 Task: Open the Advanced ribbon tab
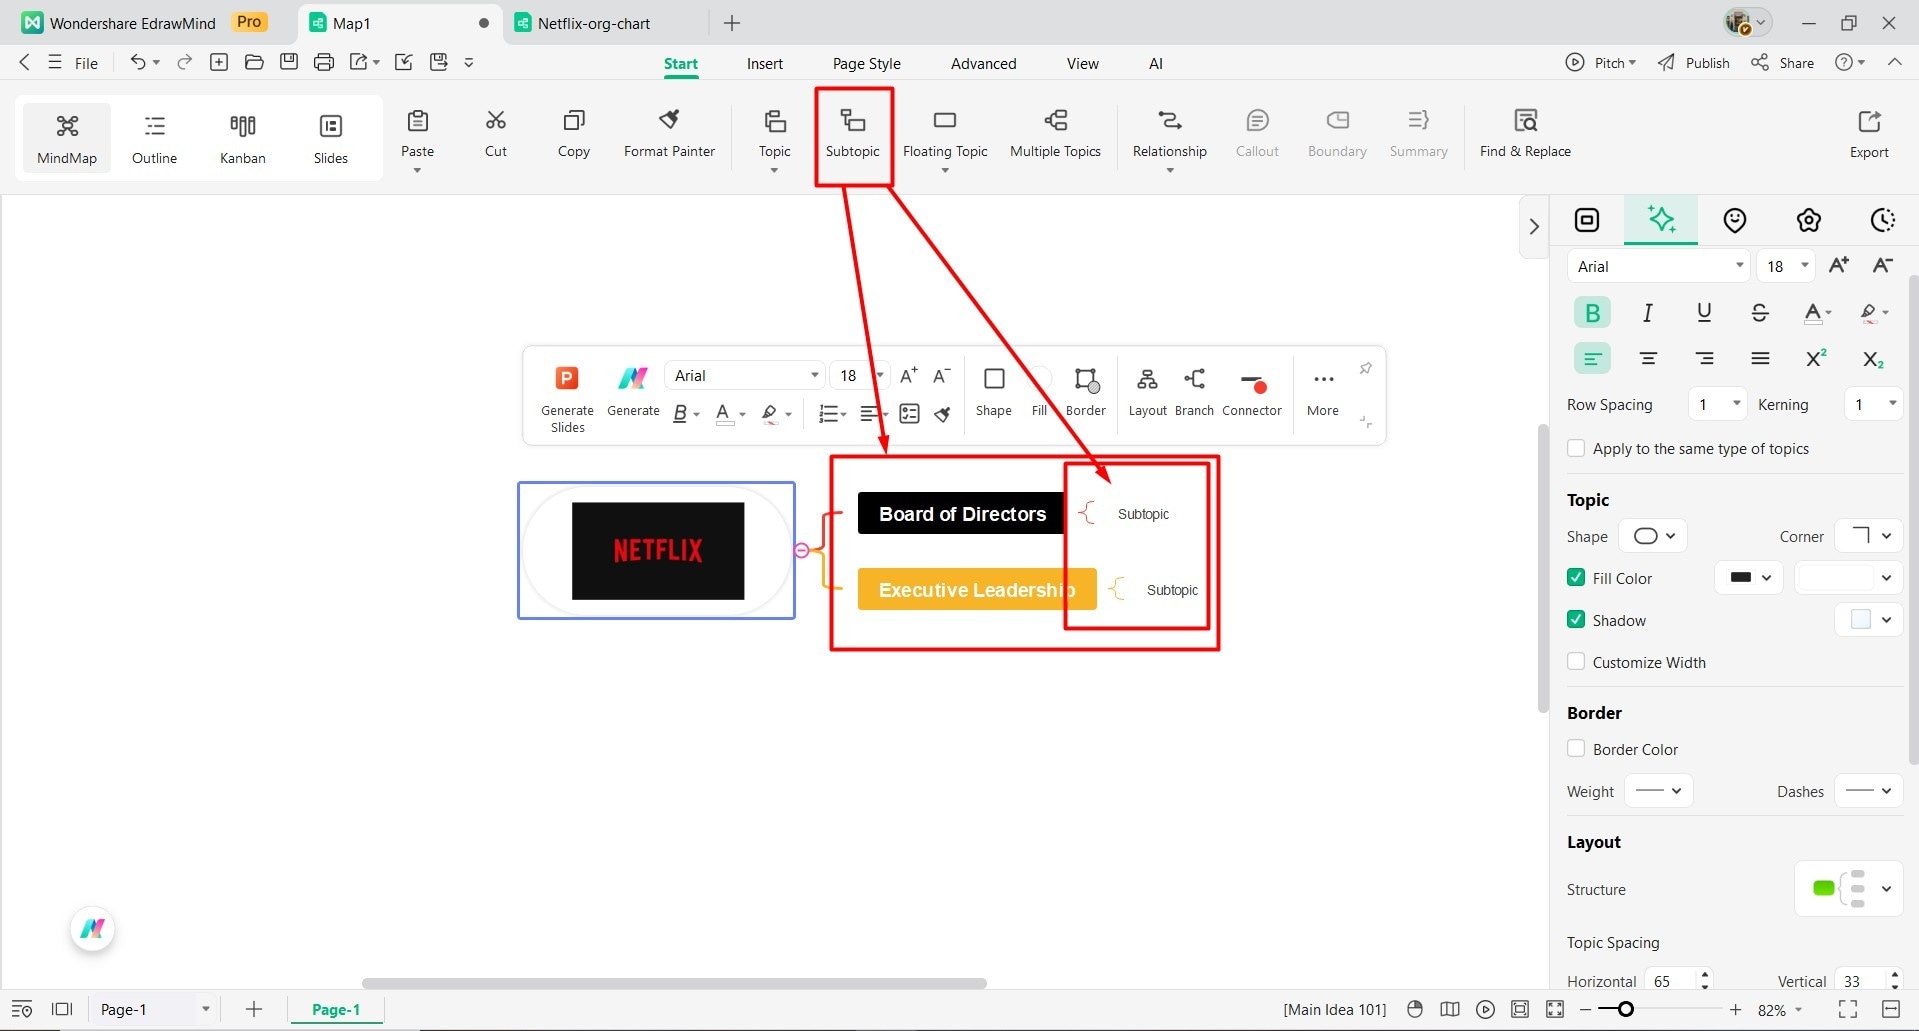coord(983,63)
